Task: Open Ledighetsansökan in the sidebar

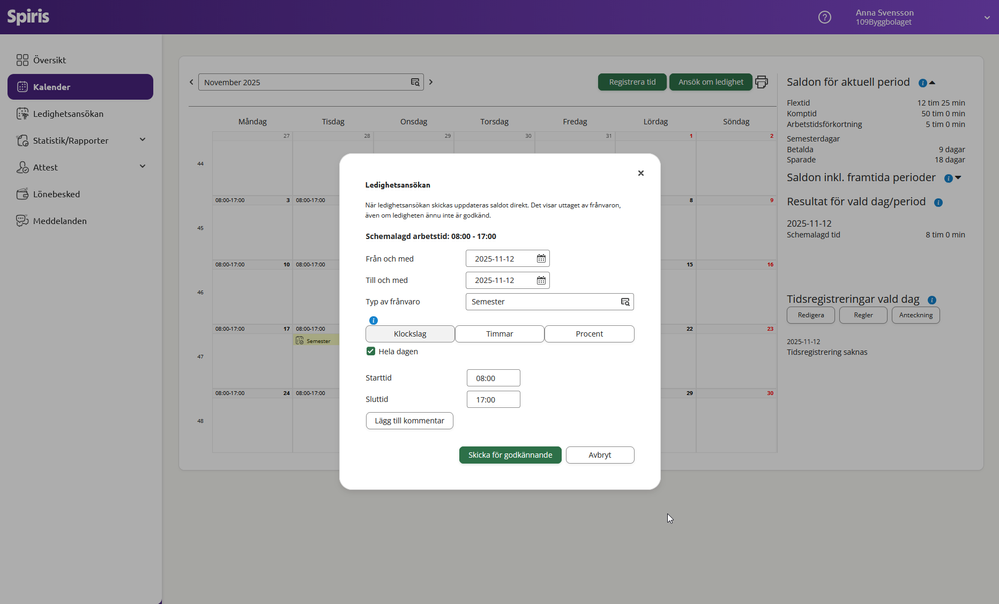Action: point(68,114)
